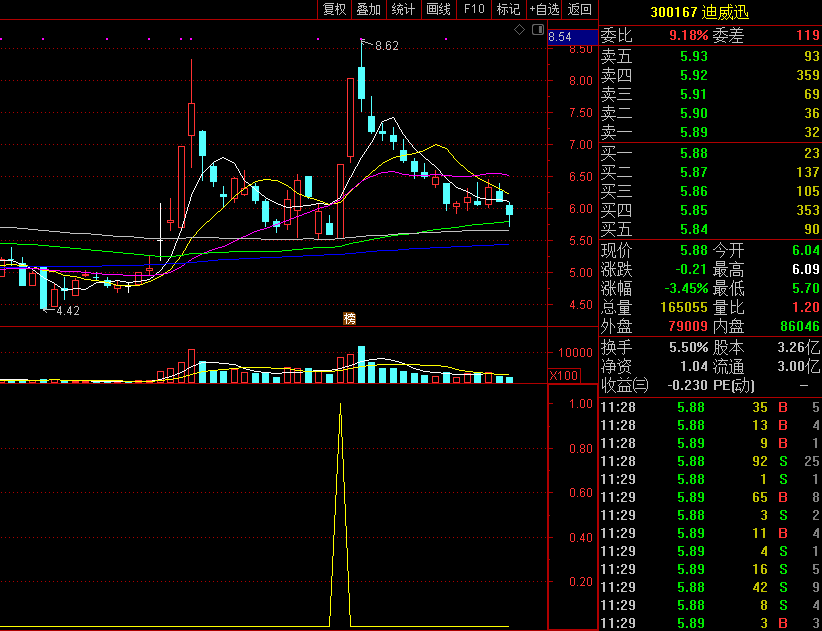The height and width of the screenshot is (631, 822).
Task: Open the 复权 adjustment menu
Action: click(334, 9)
